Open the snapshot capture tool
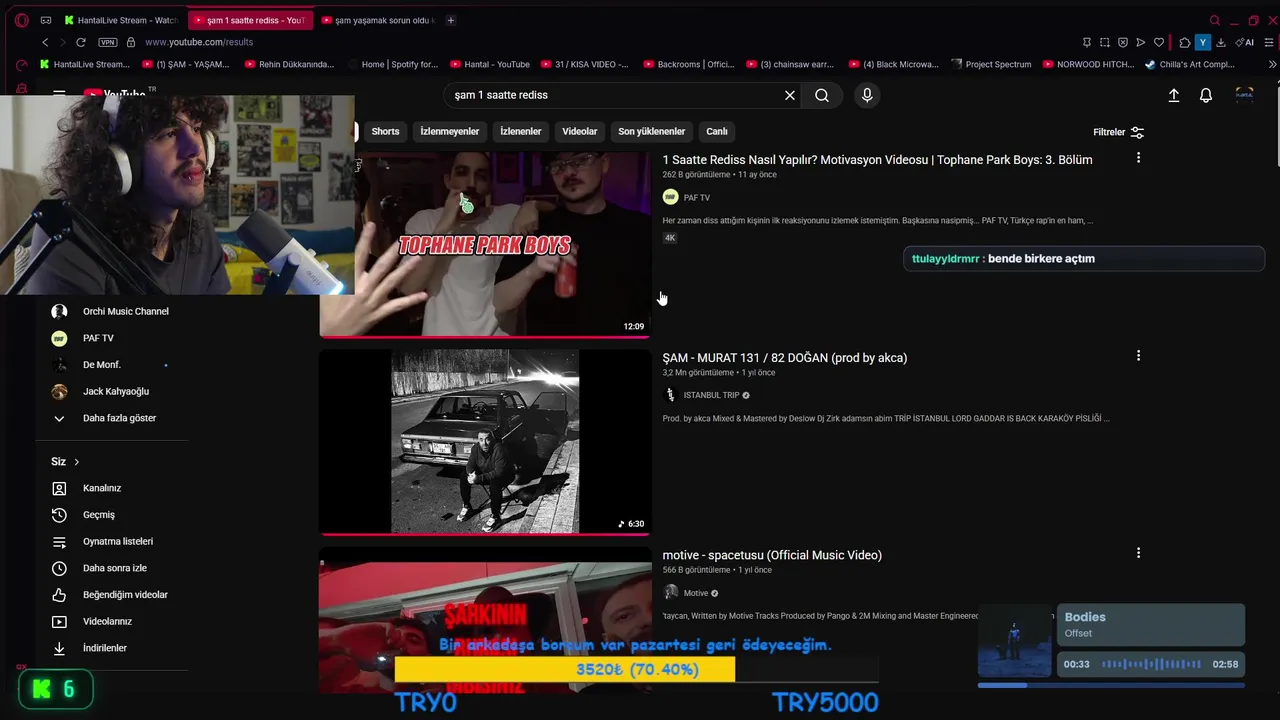This screenshot has height=720, width=1280. (1105, 42)
